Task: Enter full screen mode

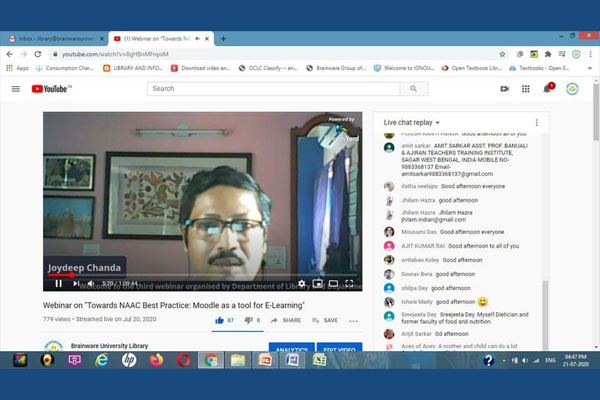Action: click(349, 283)
